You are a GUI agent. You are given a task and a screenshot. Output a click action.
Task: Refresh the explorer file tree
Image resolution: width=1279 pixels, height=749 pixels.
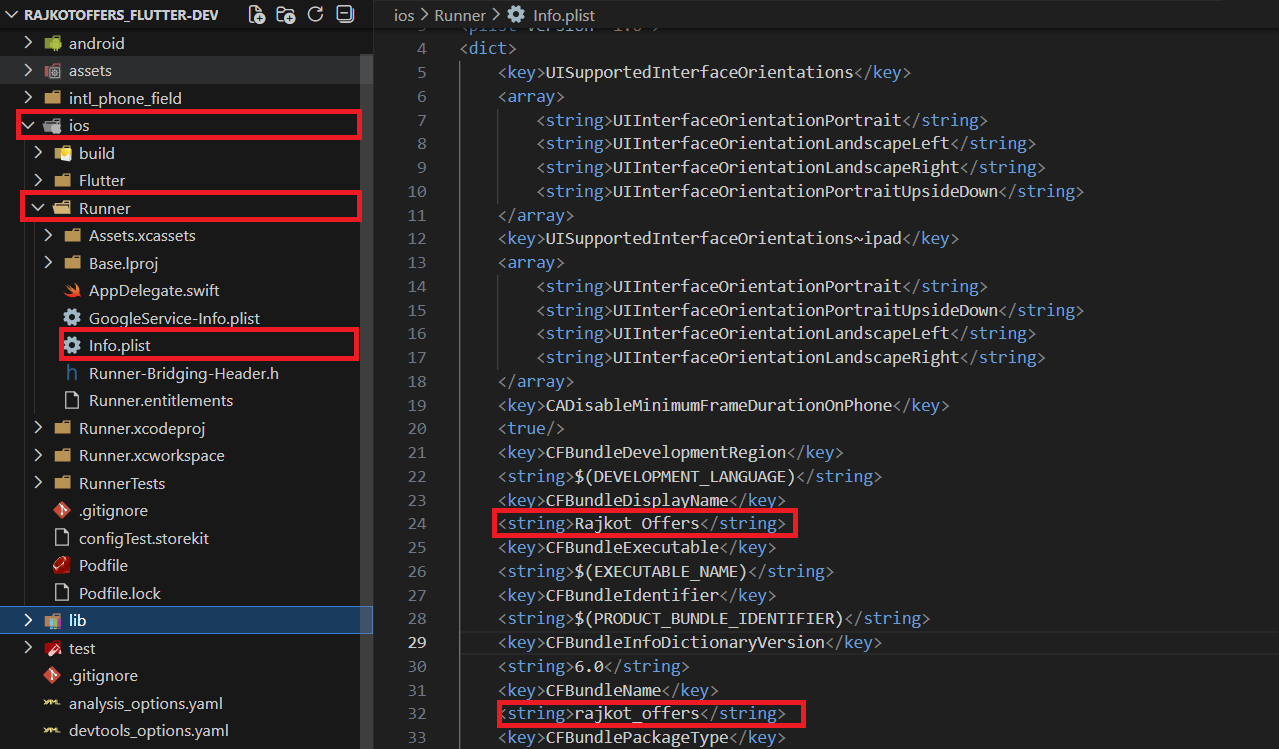click(315, 15)
